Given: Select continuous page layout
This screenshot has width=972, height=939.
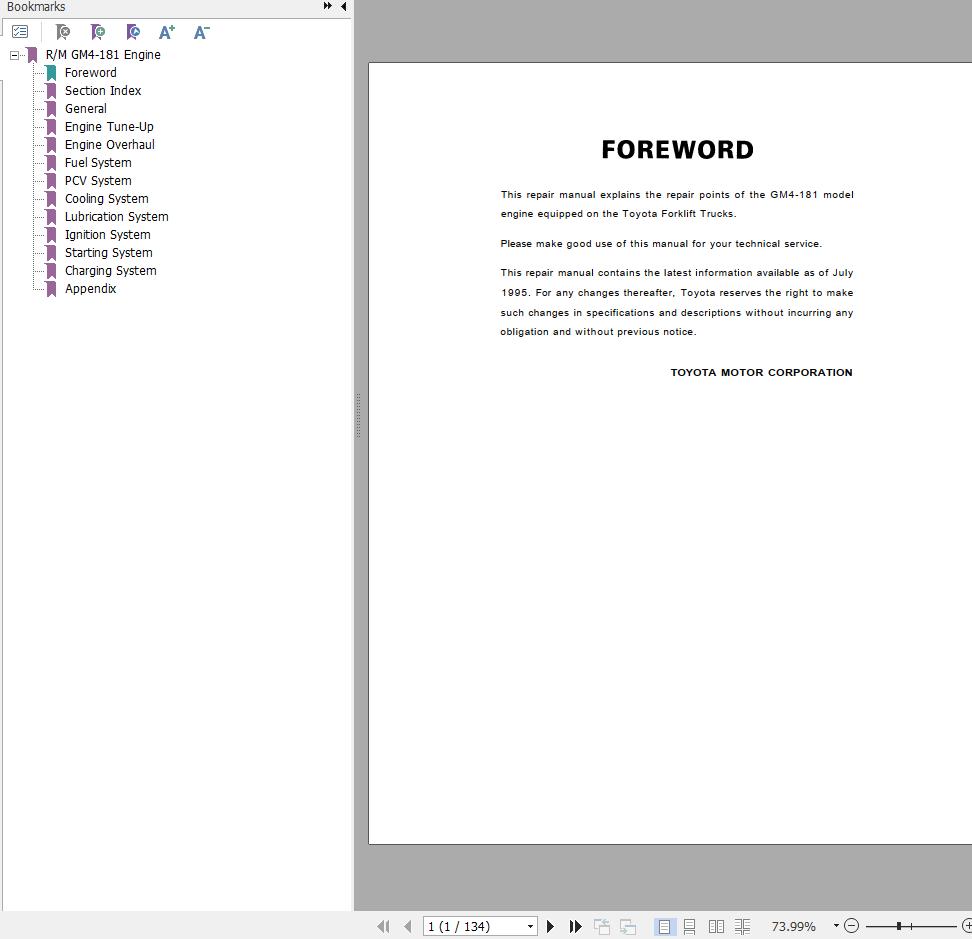Looking at the screenshot, I should [689, 926].
